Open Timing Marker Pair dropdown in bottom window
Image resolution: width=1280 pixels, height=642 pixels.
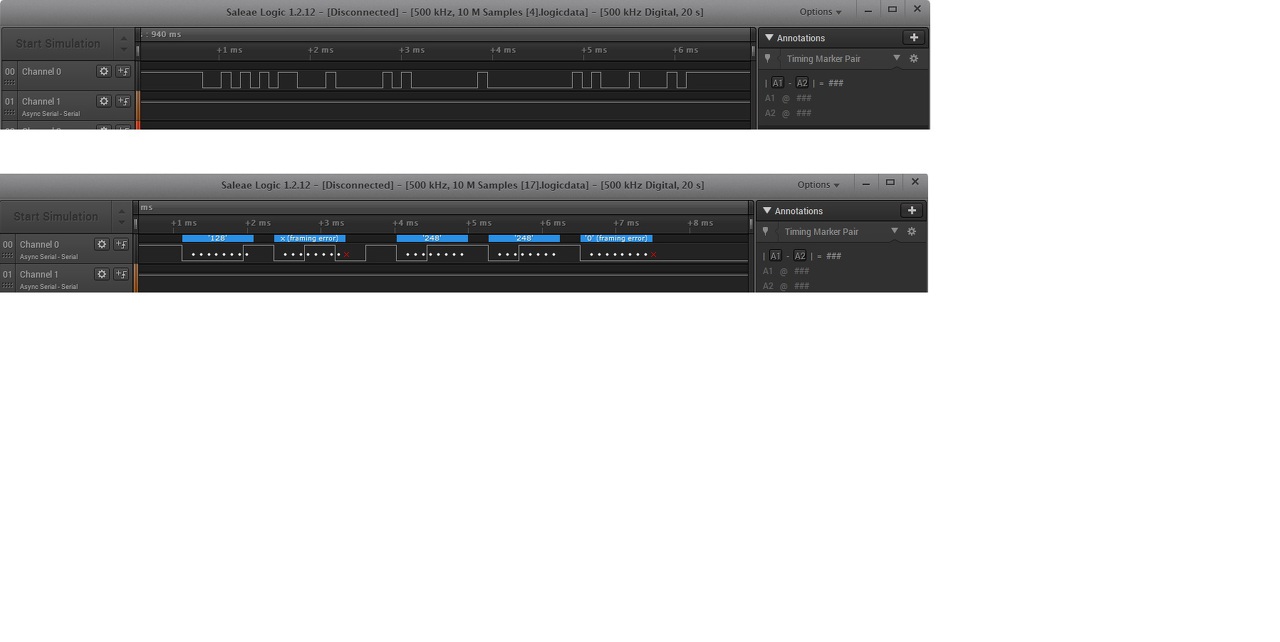894,231
